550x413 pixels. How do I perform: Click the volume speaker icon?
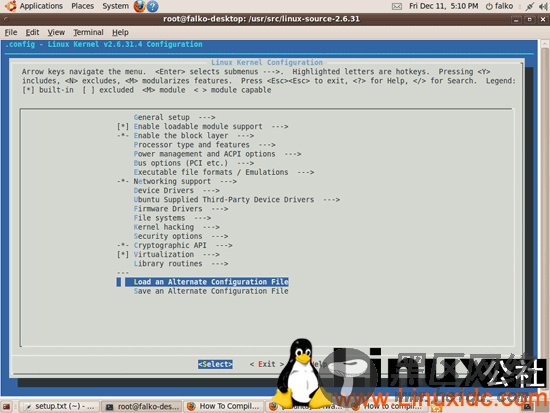click(543, 6)
